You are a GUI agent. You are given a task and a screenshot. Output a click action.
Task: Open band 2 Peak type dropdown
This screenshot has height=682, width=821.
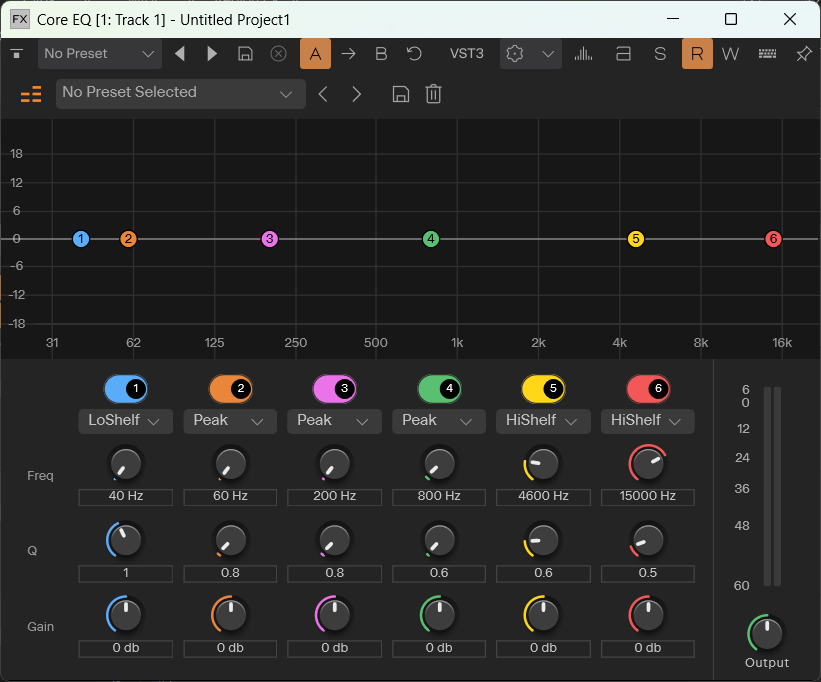(x=230, y=421)
